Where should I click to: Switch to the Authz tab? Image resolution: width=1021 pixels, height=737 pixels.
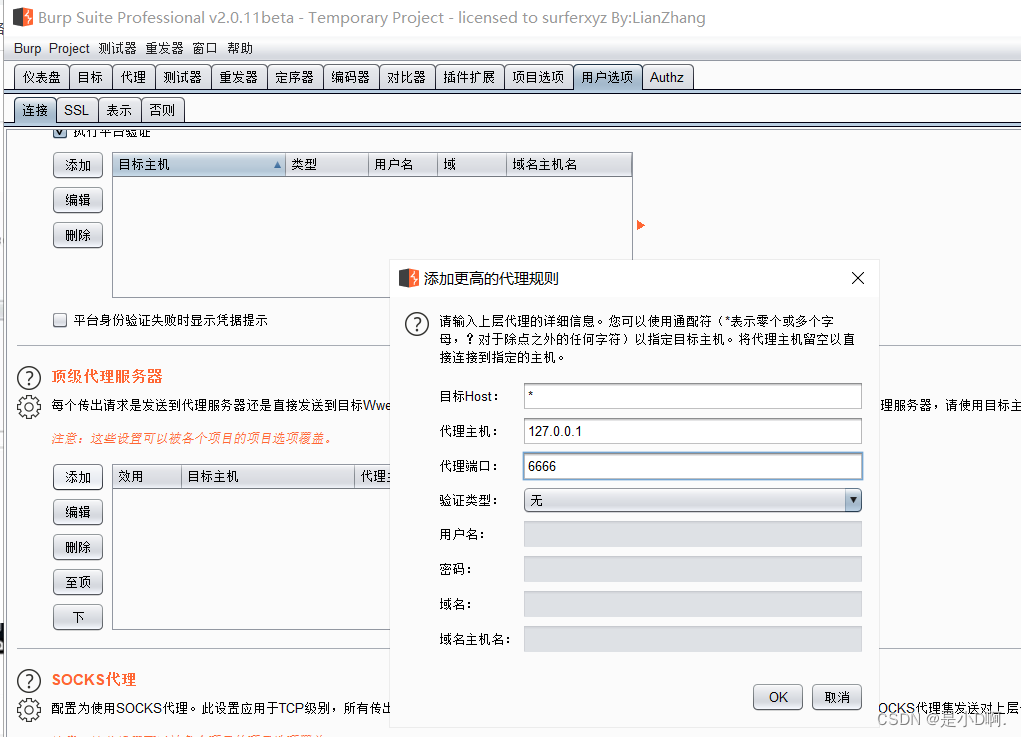coord(667,77)
